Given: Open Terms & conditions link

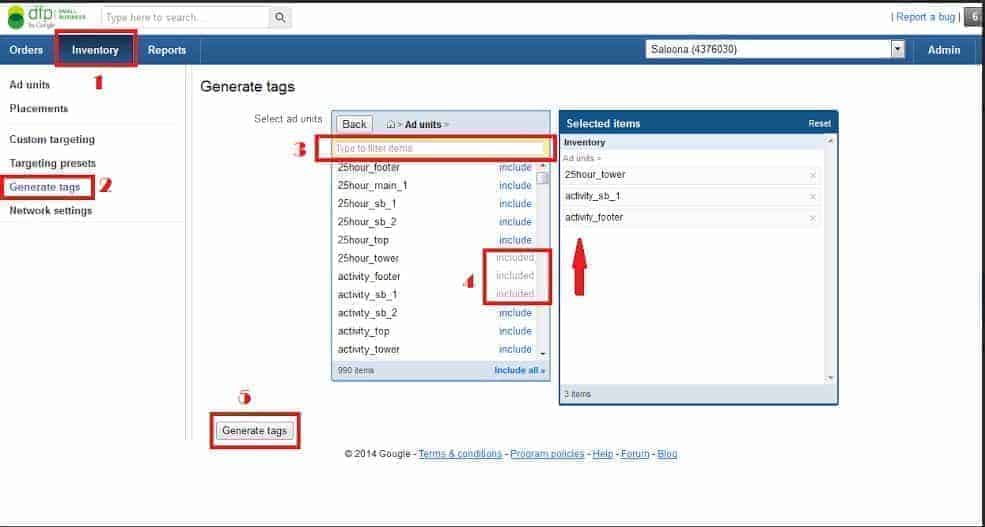Looking at the screenshot, I should (460, 454).
